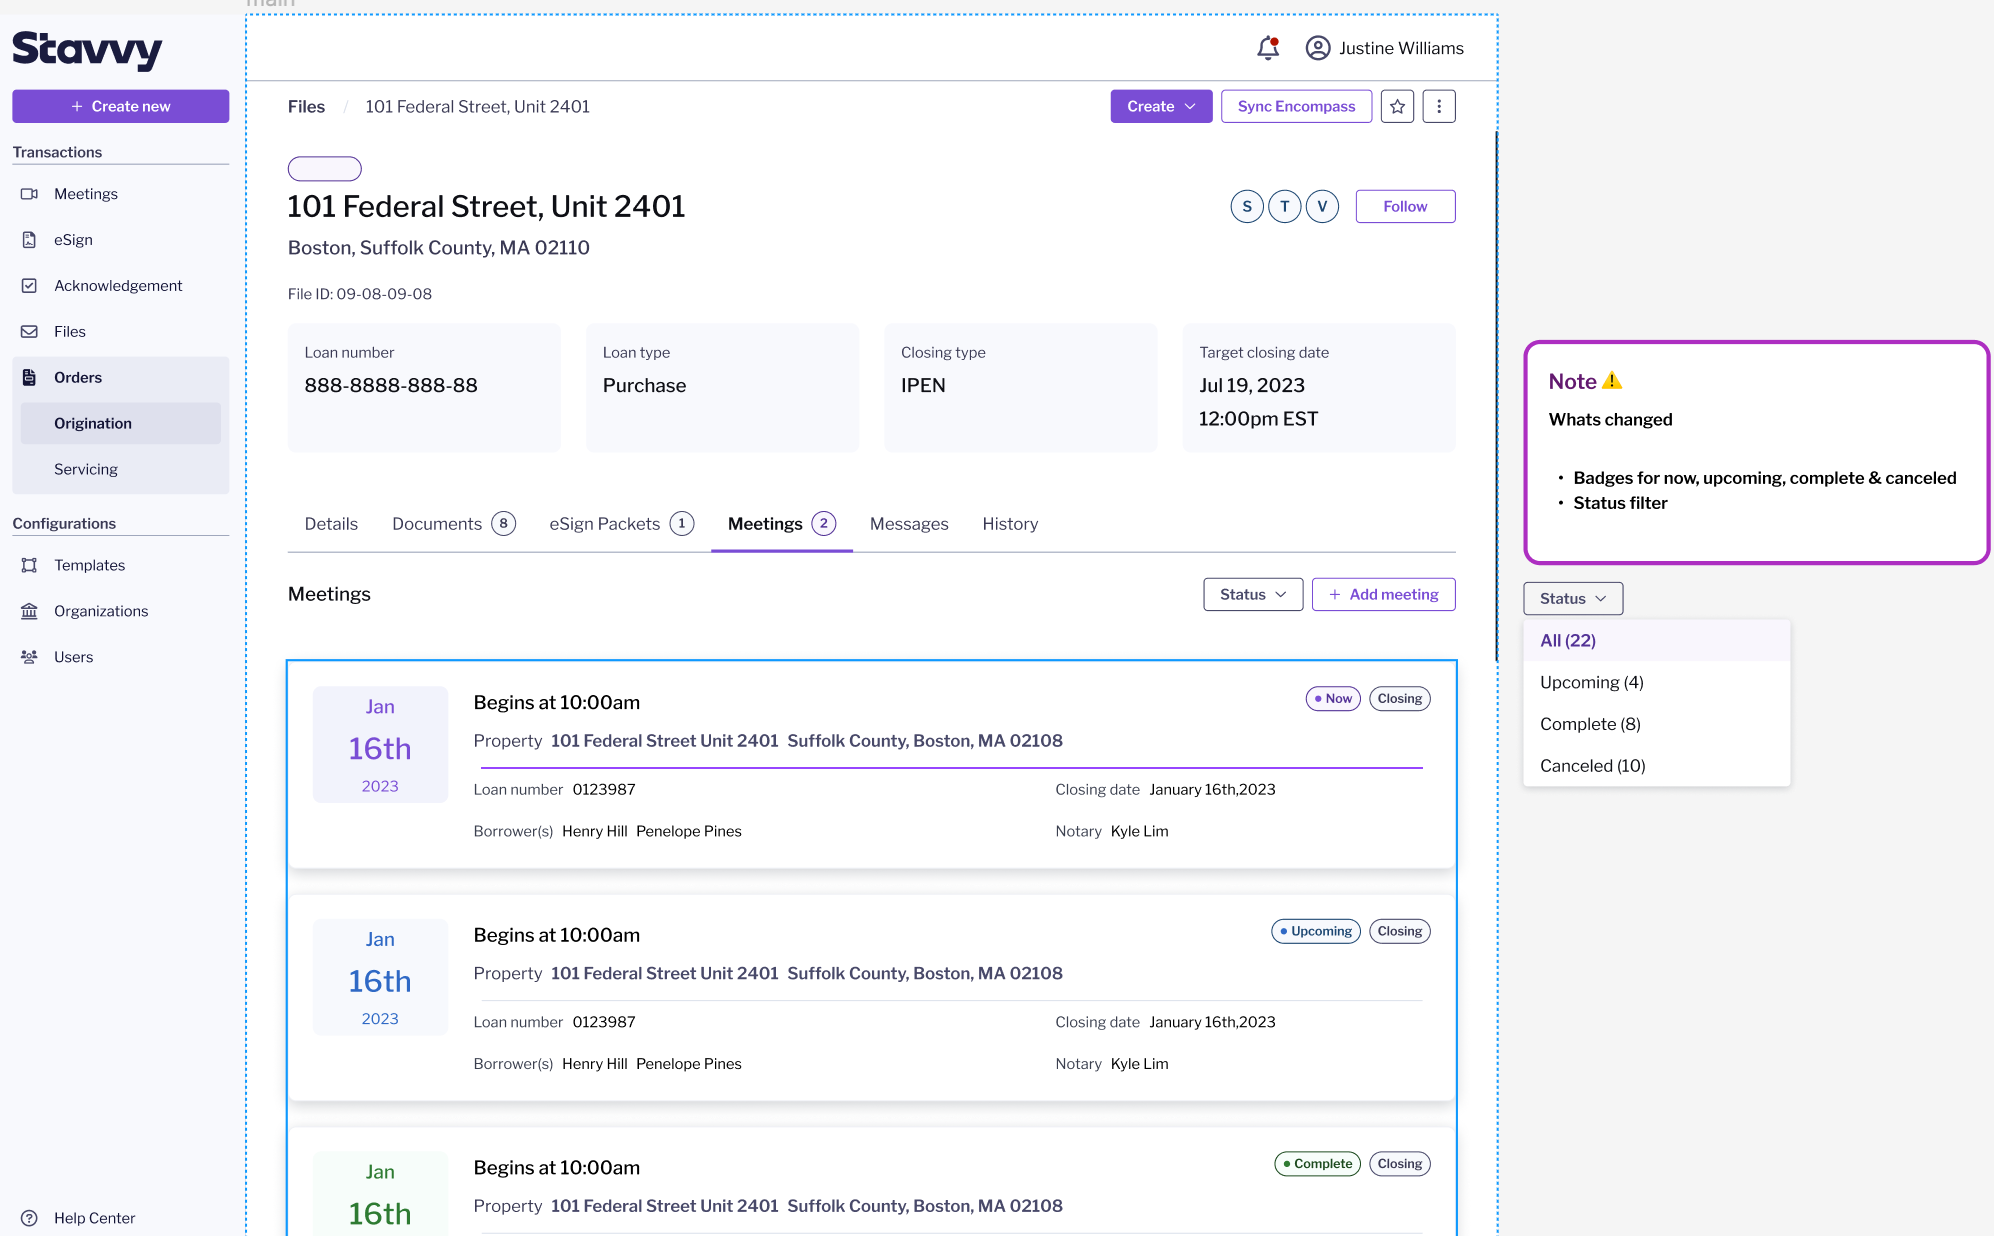This screenshot has width=1994, height=1236.
Task: Go to Files breadcrumb link
Action: coord(306,106)
